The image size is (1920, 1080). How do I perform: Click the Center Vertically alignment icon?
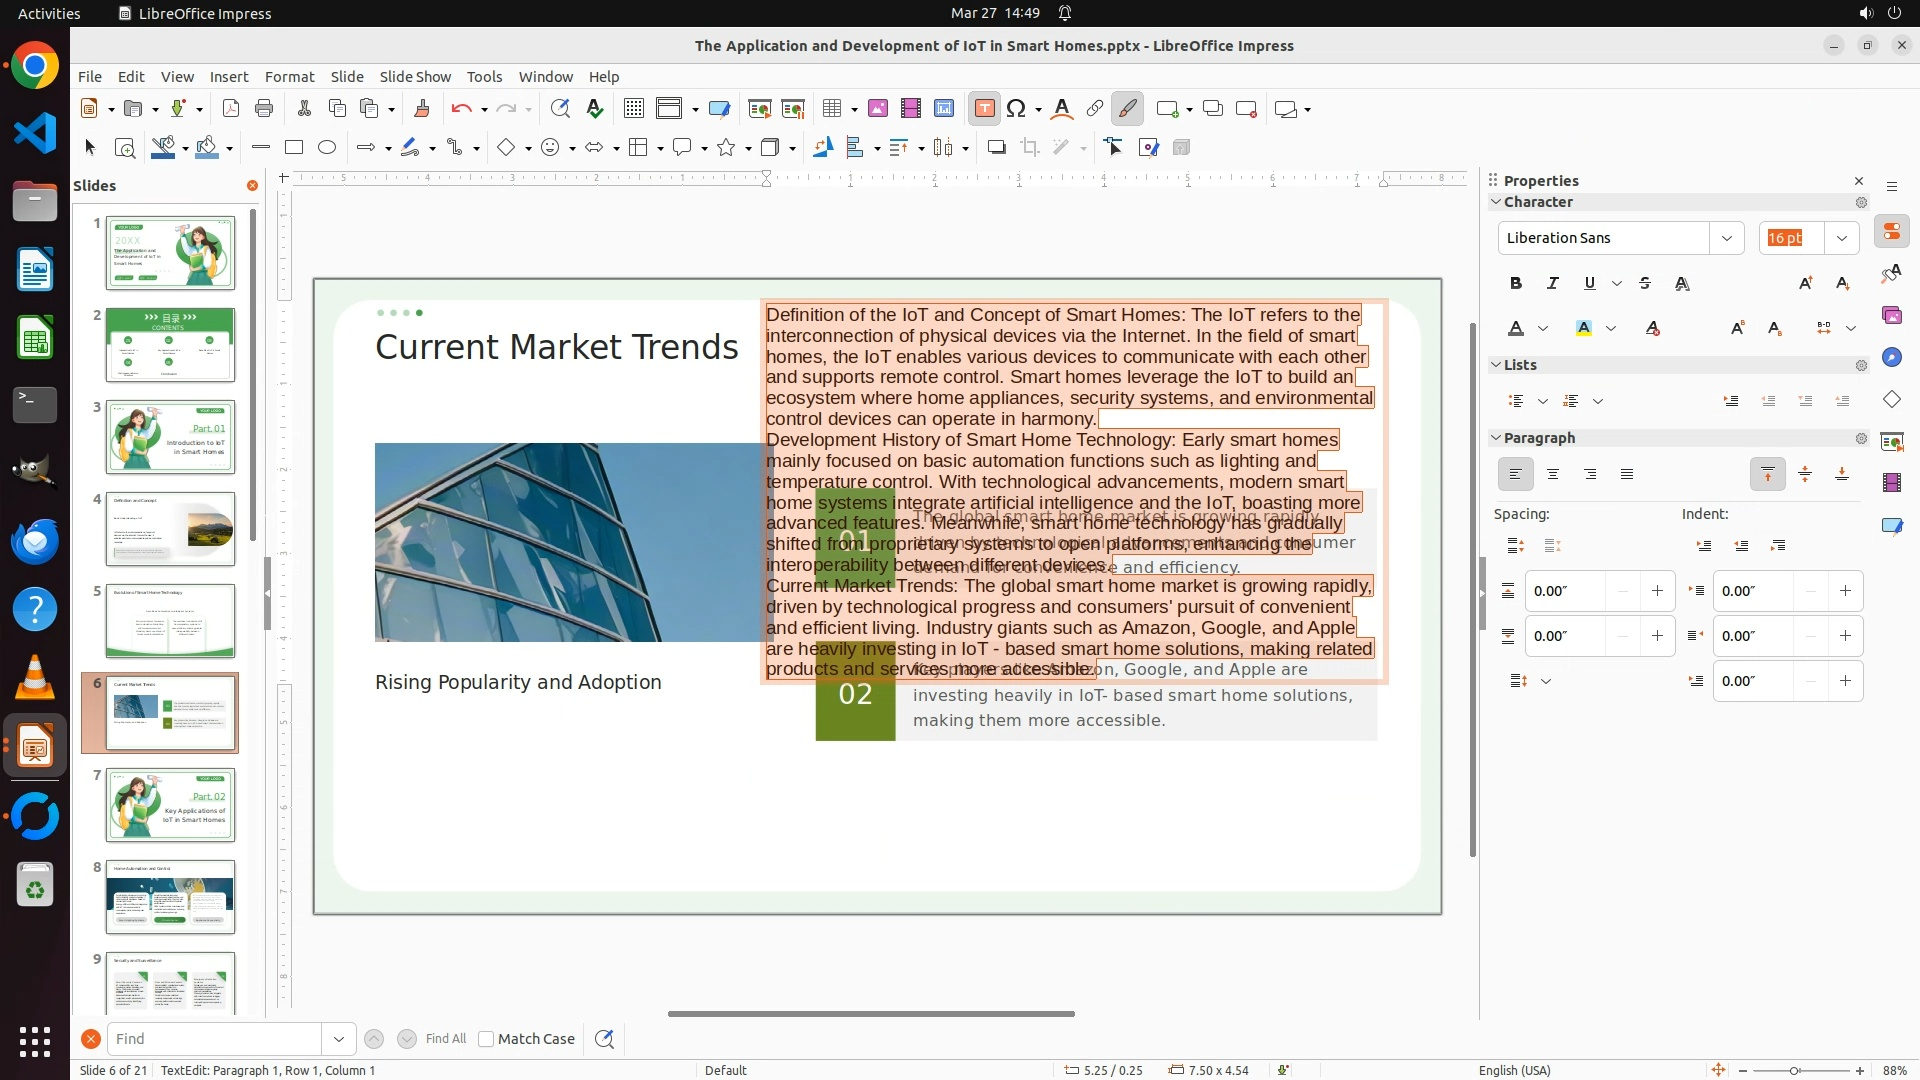coord(1805,474)
